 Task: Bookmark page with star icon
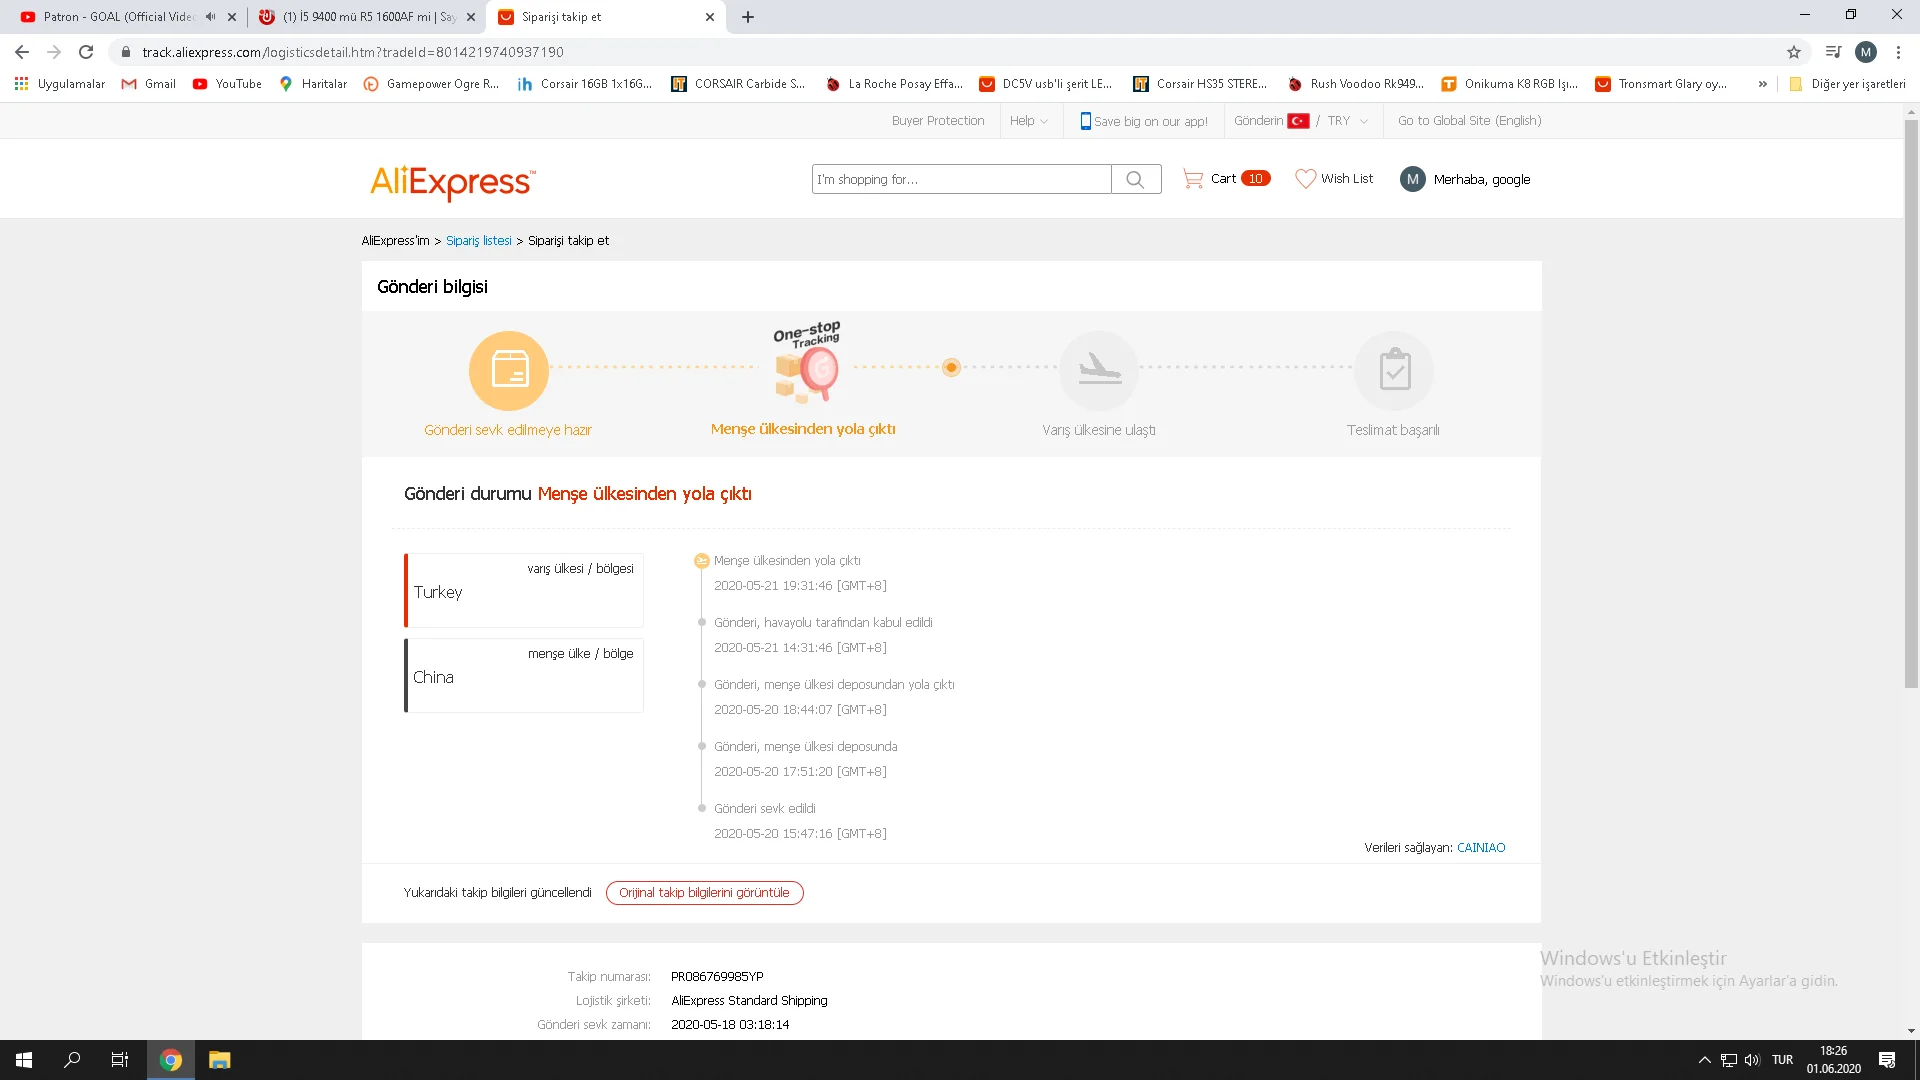point(1794,52)
